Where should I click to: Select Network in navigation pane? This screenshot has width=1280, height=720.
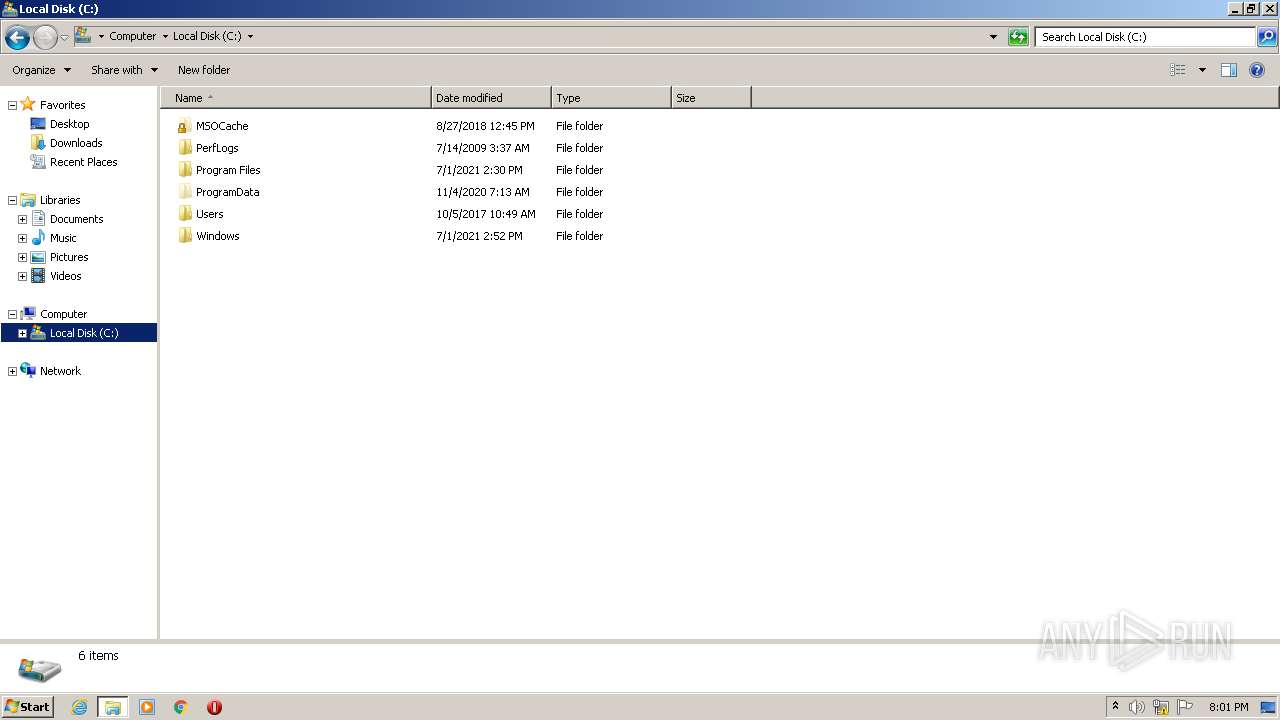(60, 371)
